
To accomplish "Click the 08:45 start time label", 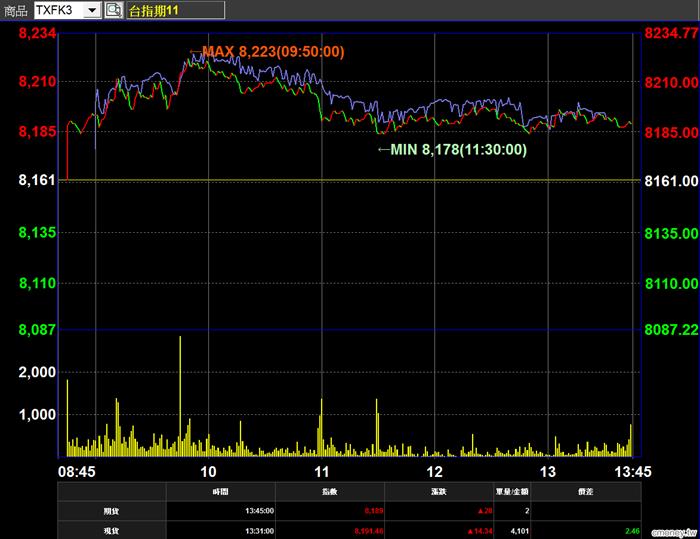I will coord(77,471).
